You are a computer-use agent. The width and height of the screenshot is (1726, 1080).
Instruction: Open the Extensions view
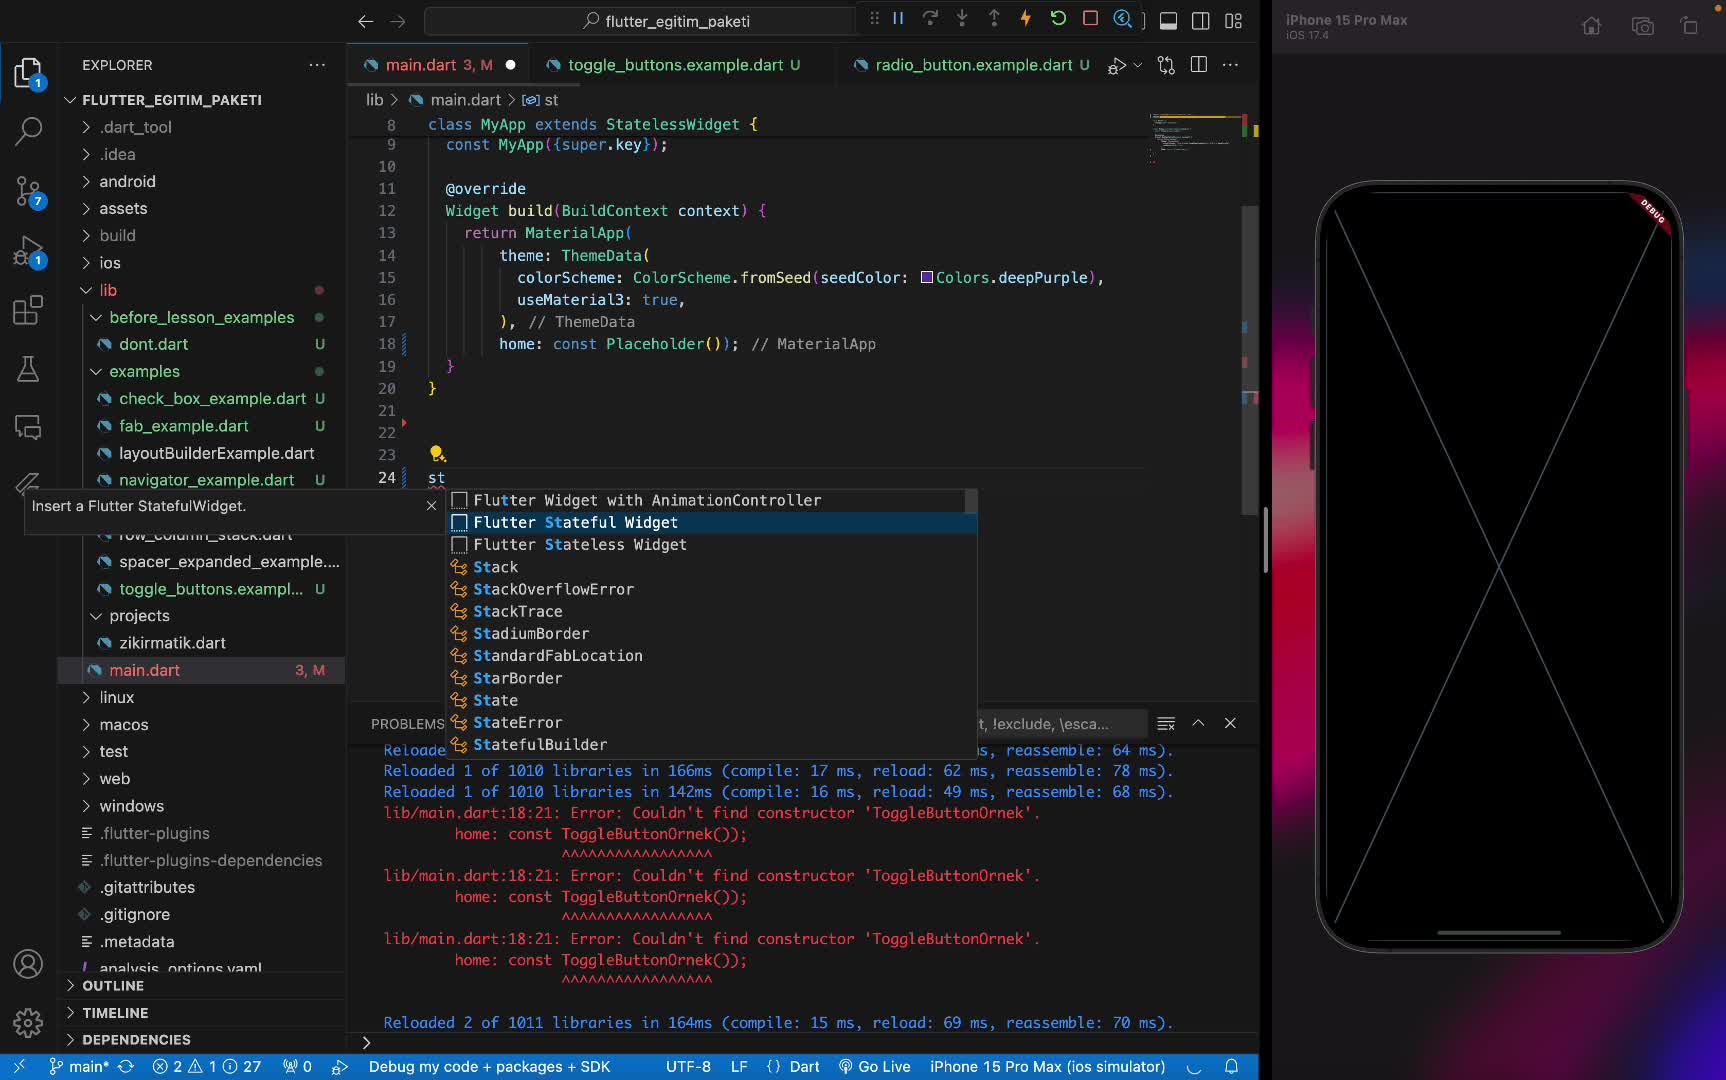pyautogui.click(x=28, y=310)
